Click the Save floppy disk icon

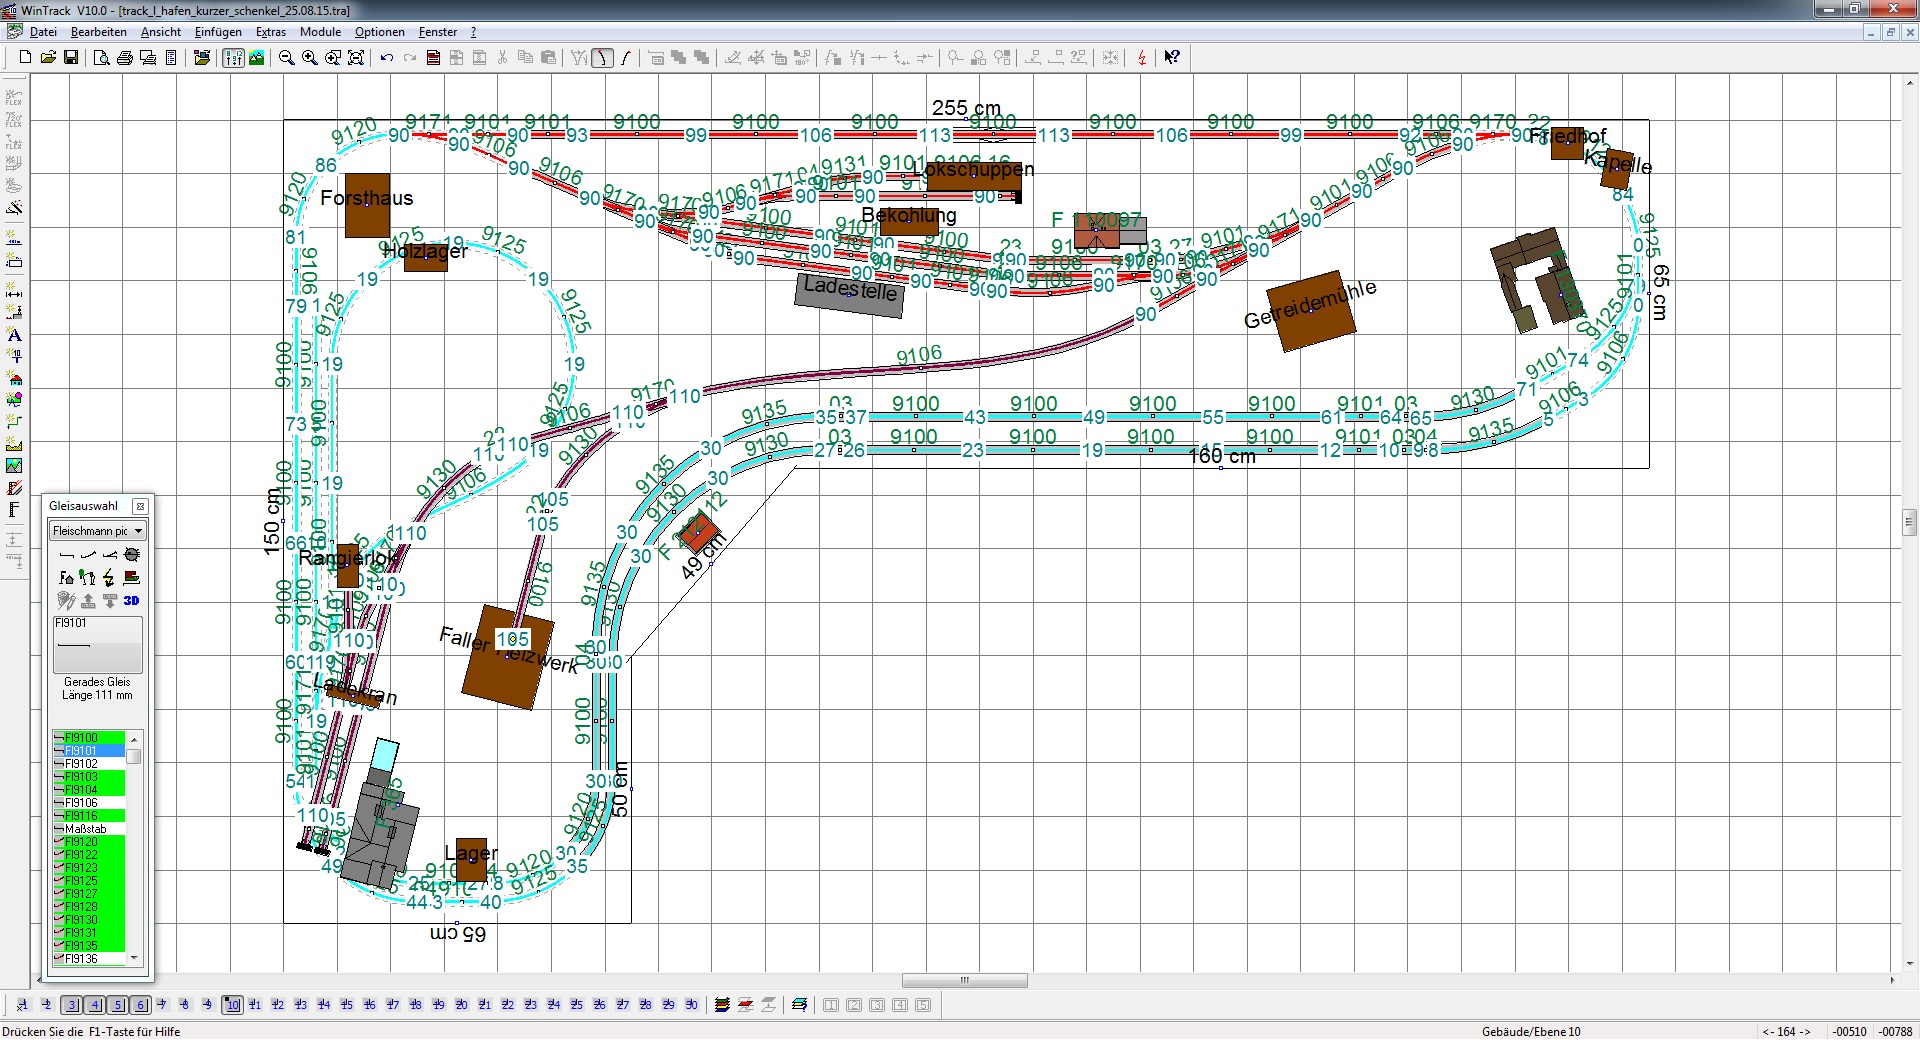(x=71, y=58)
